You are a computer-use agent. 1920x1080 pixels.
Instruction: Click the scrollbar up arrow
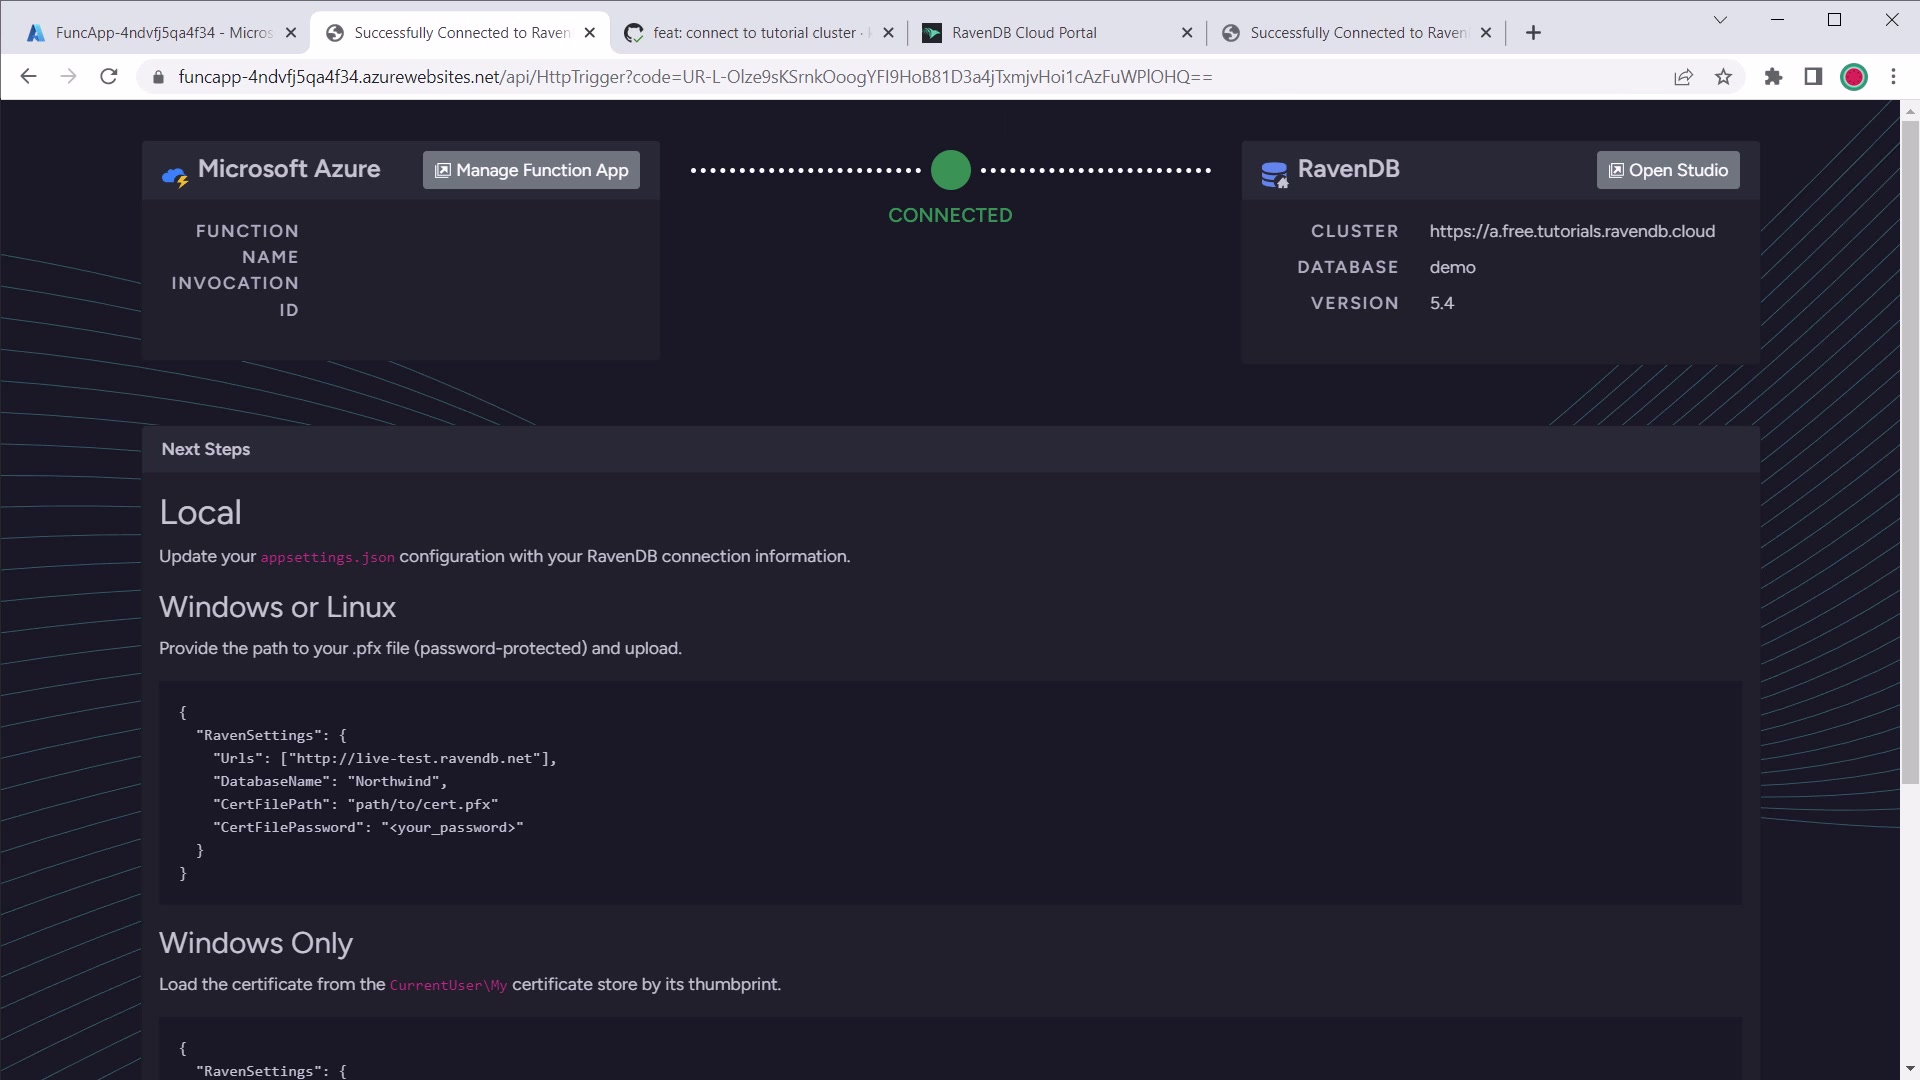pyautogui.click(x=1910, y=111)
